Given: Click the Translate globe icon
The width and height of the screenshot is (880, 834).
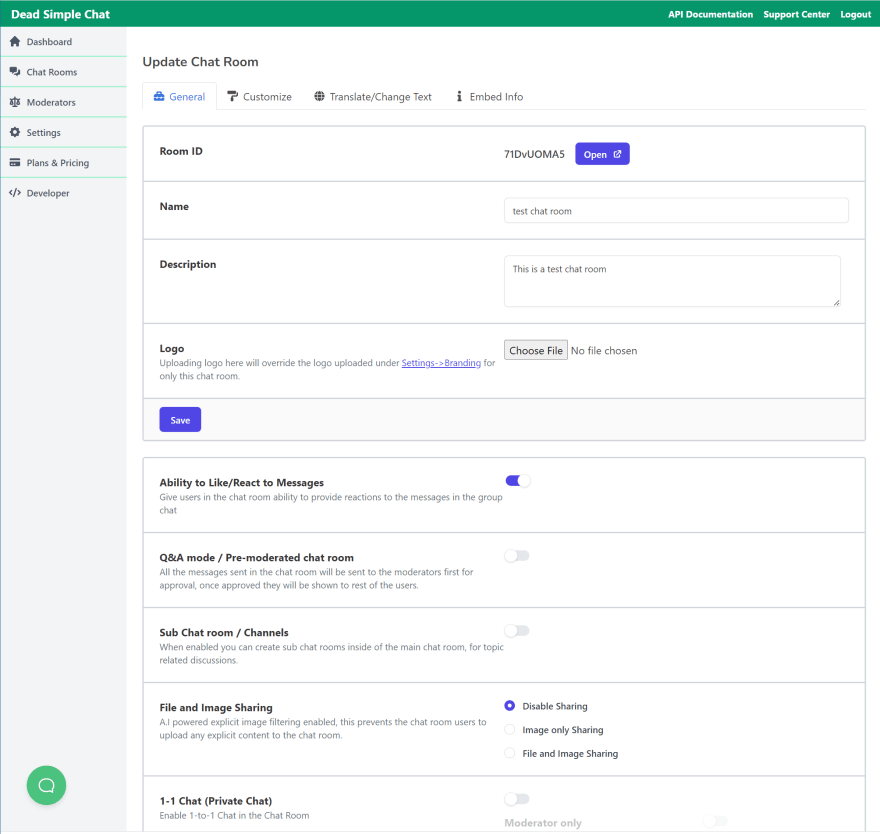Looking at the screenshot, I should click(319, 97).
